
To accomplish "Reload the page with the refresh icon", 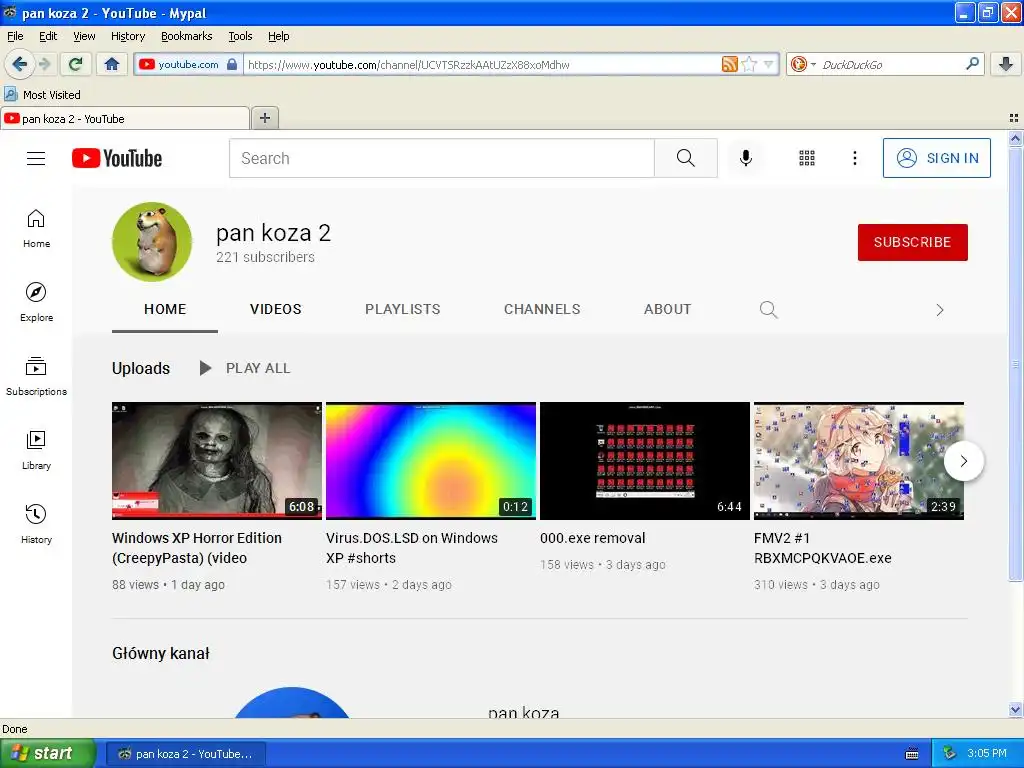I will coord(76,64).
